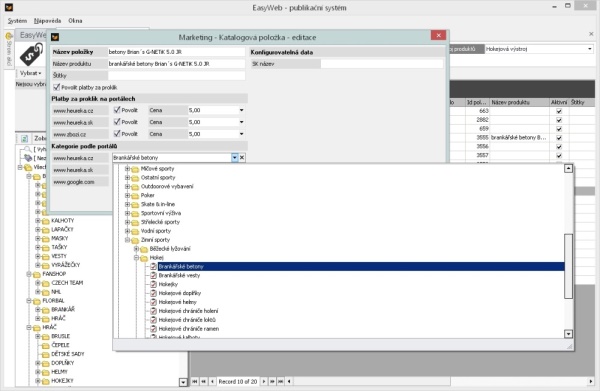
Task: Toggle Povolit checkbox for www.heureka.cz
Action: tap(117, 110)
